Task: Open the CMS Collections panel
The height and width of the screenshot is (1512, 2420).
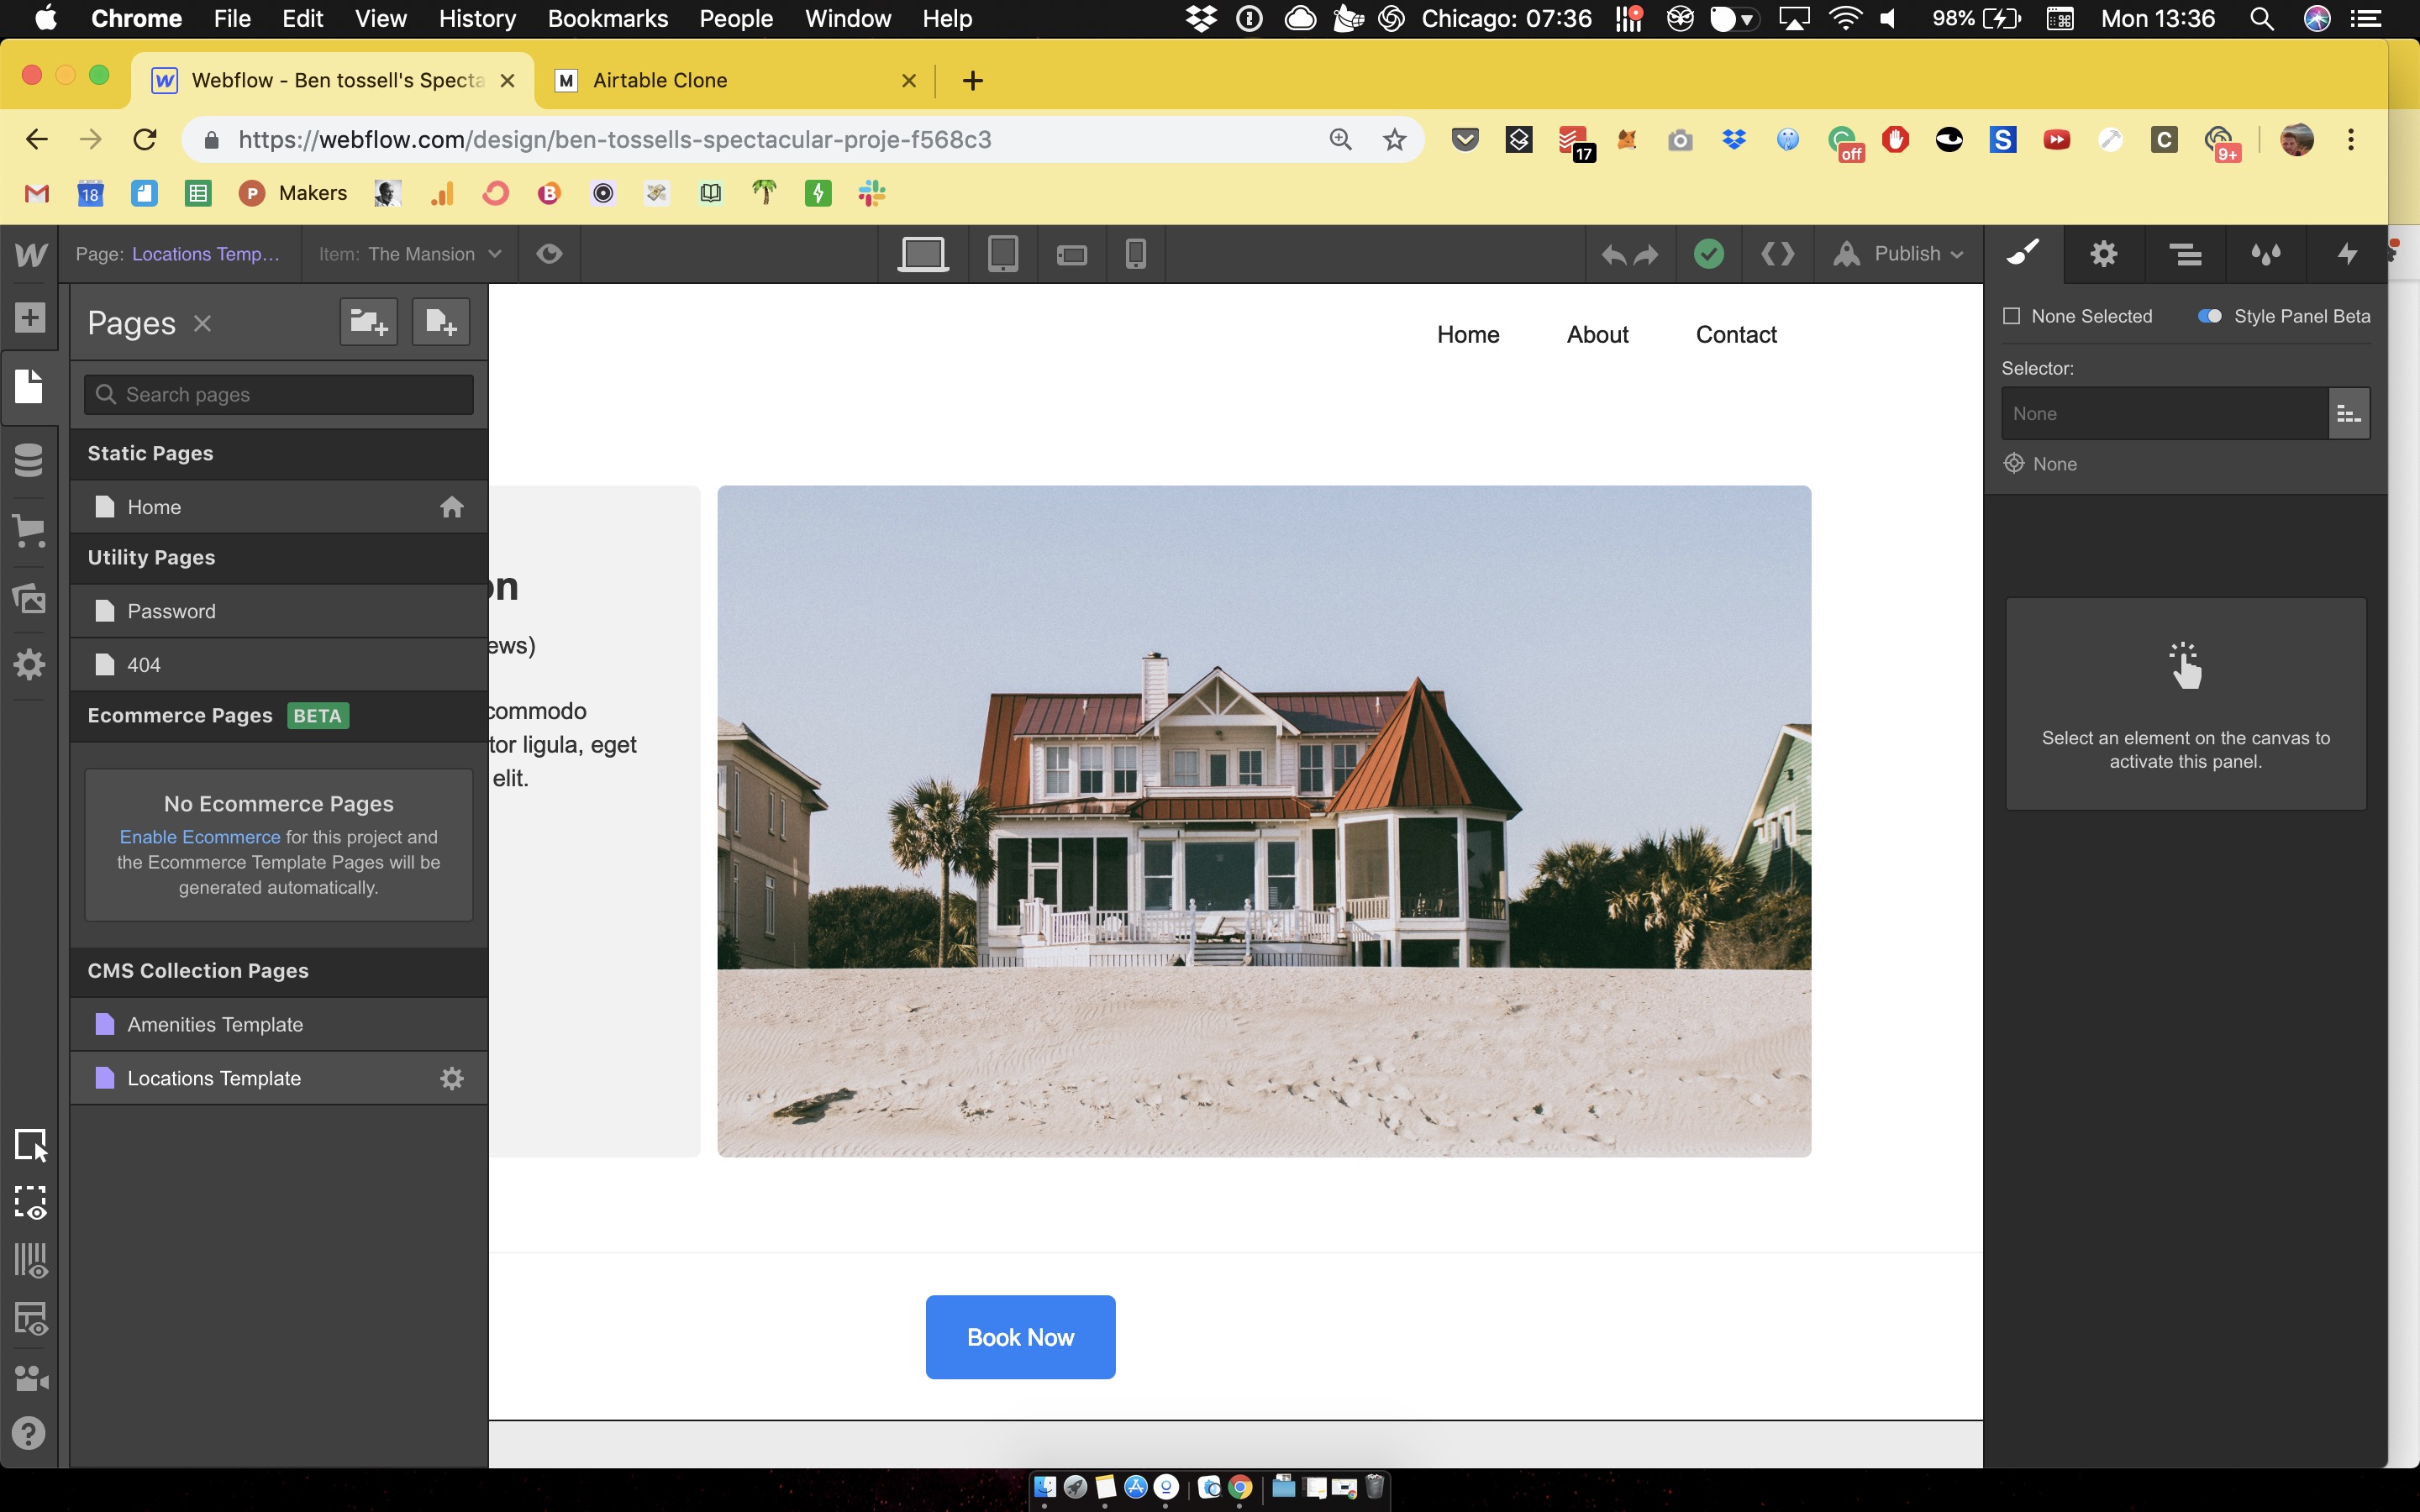Action: (30, 461)
